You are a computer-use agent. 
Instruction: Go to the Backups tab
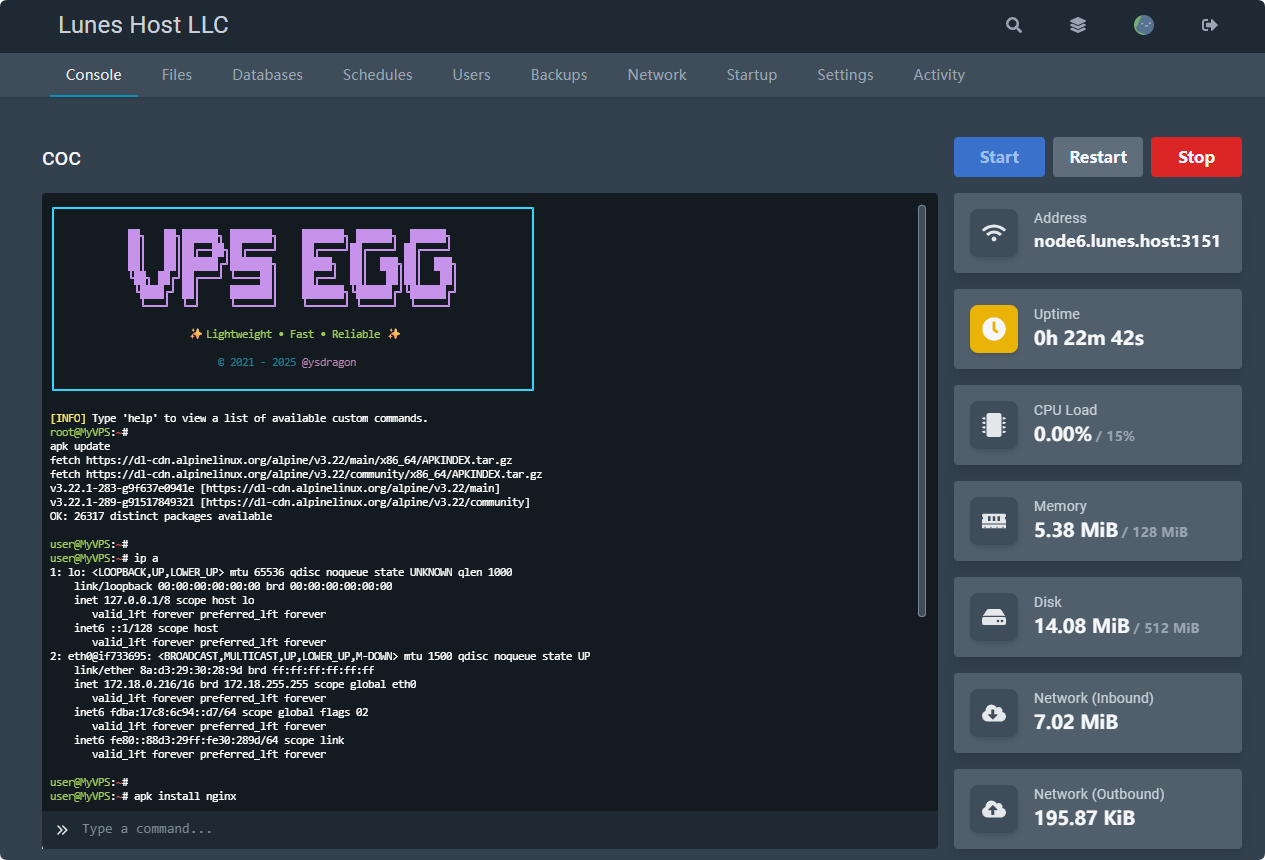click(x=559, y=75)
